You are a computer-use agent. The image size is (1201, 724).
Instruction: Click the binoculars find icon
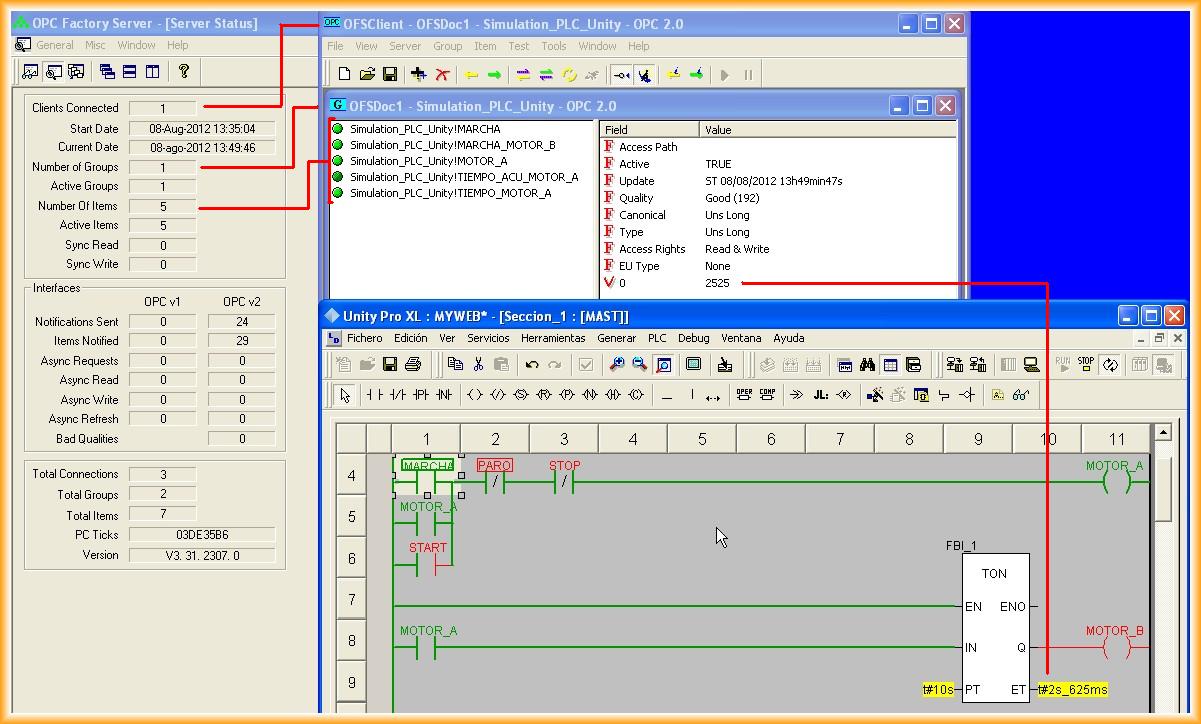pos(867,365)
